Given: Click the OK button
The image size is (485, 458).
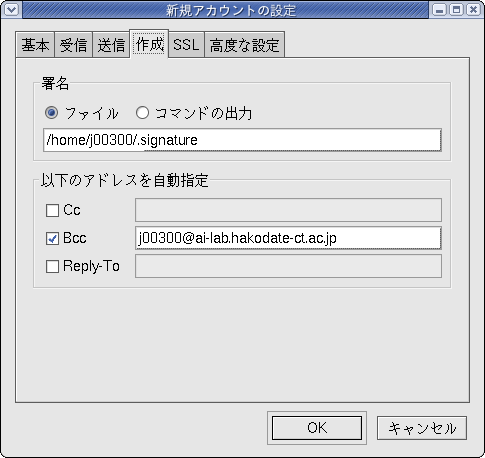Looking at the screenshot, I should (x=317, y=428).
